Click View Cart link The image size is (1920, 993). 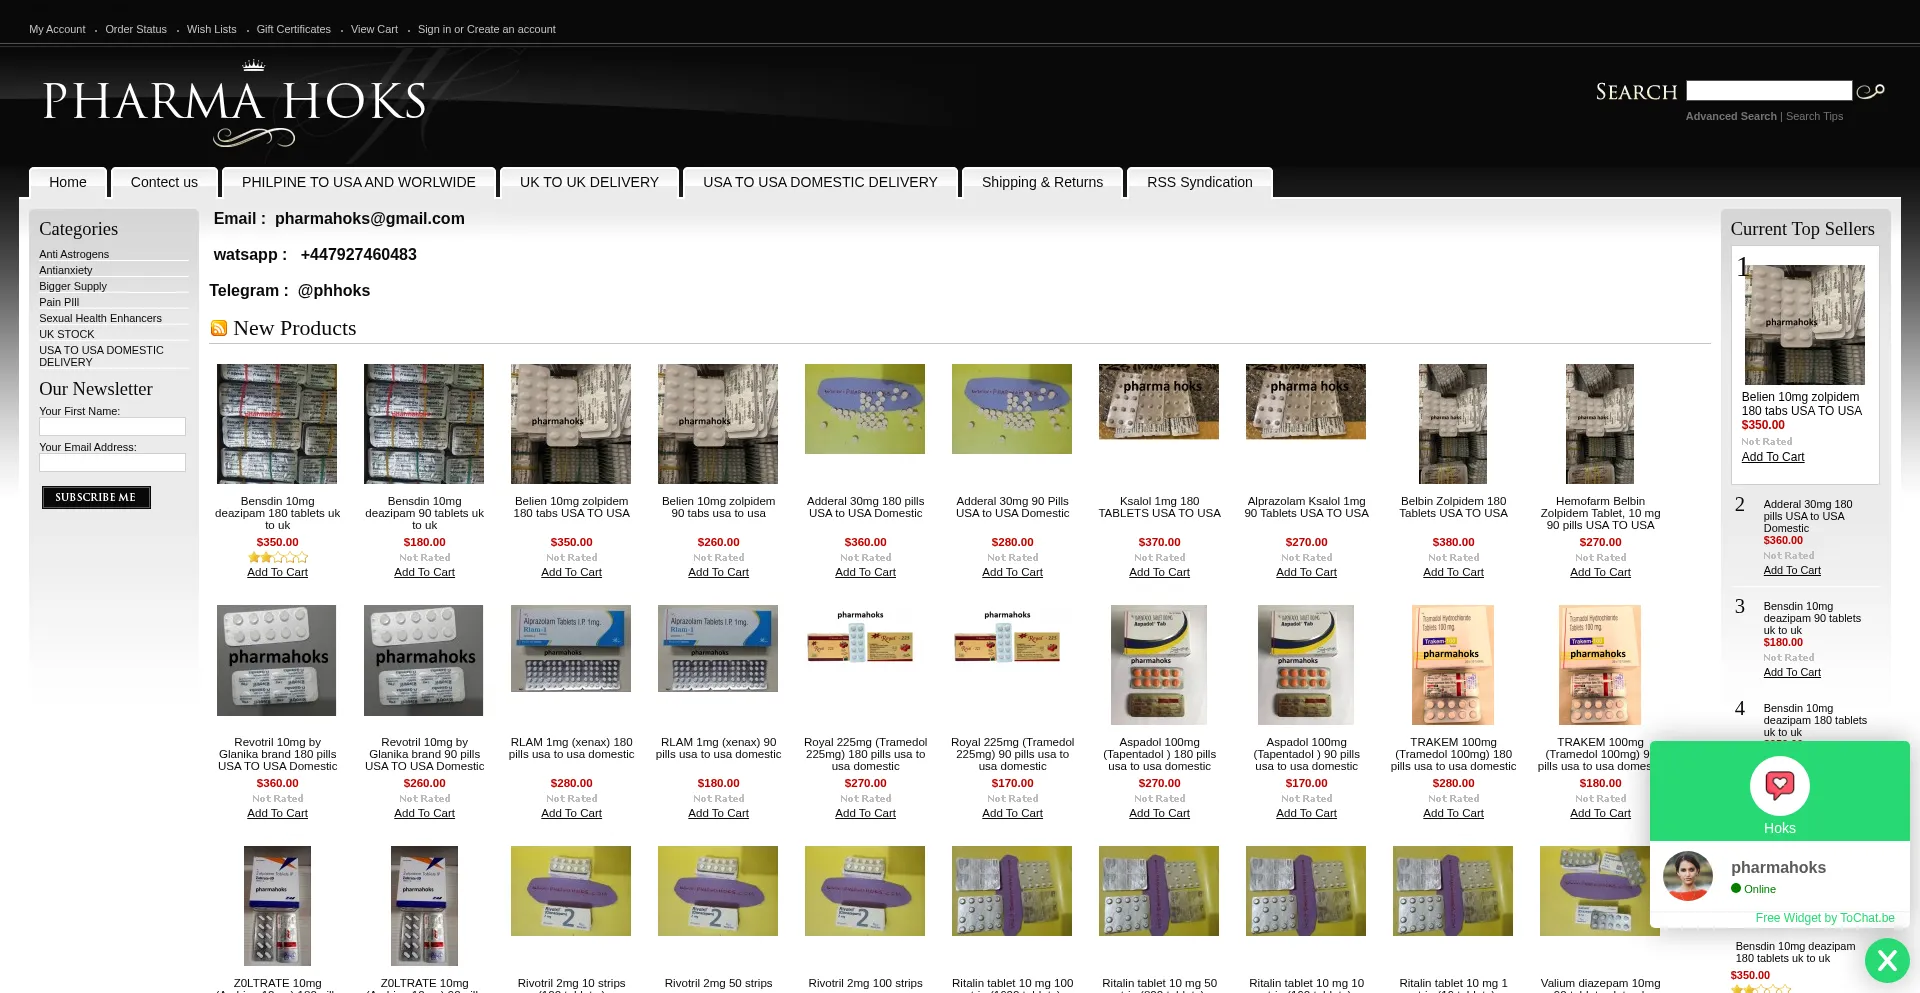[374, 29]
